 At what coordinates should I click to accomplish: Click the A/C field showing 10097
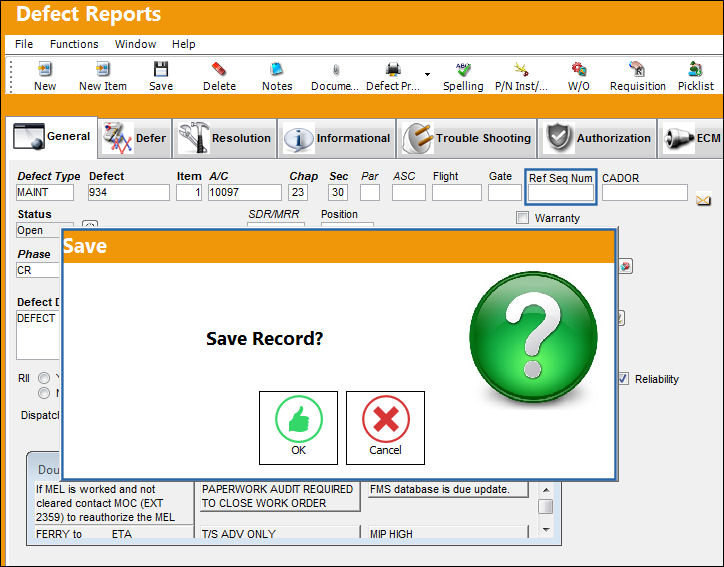coord(245,193)
